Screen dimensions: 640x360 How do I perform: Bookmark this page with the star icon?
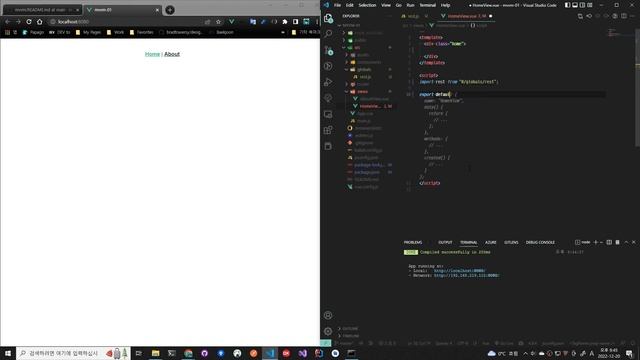coord(218,22)
